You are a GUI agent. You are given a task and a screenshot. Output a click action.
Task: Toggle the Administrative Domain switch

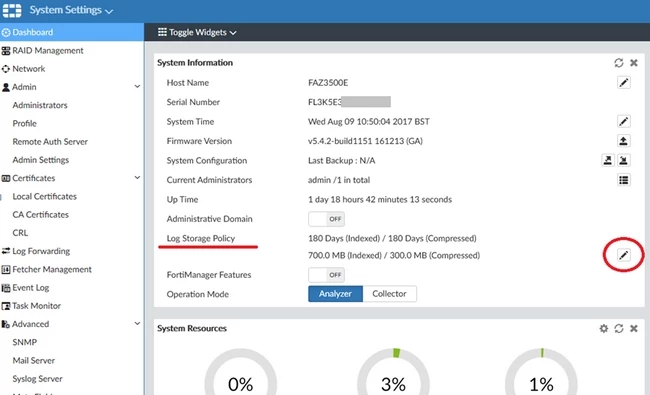(x=326, y=219)
